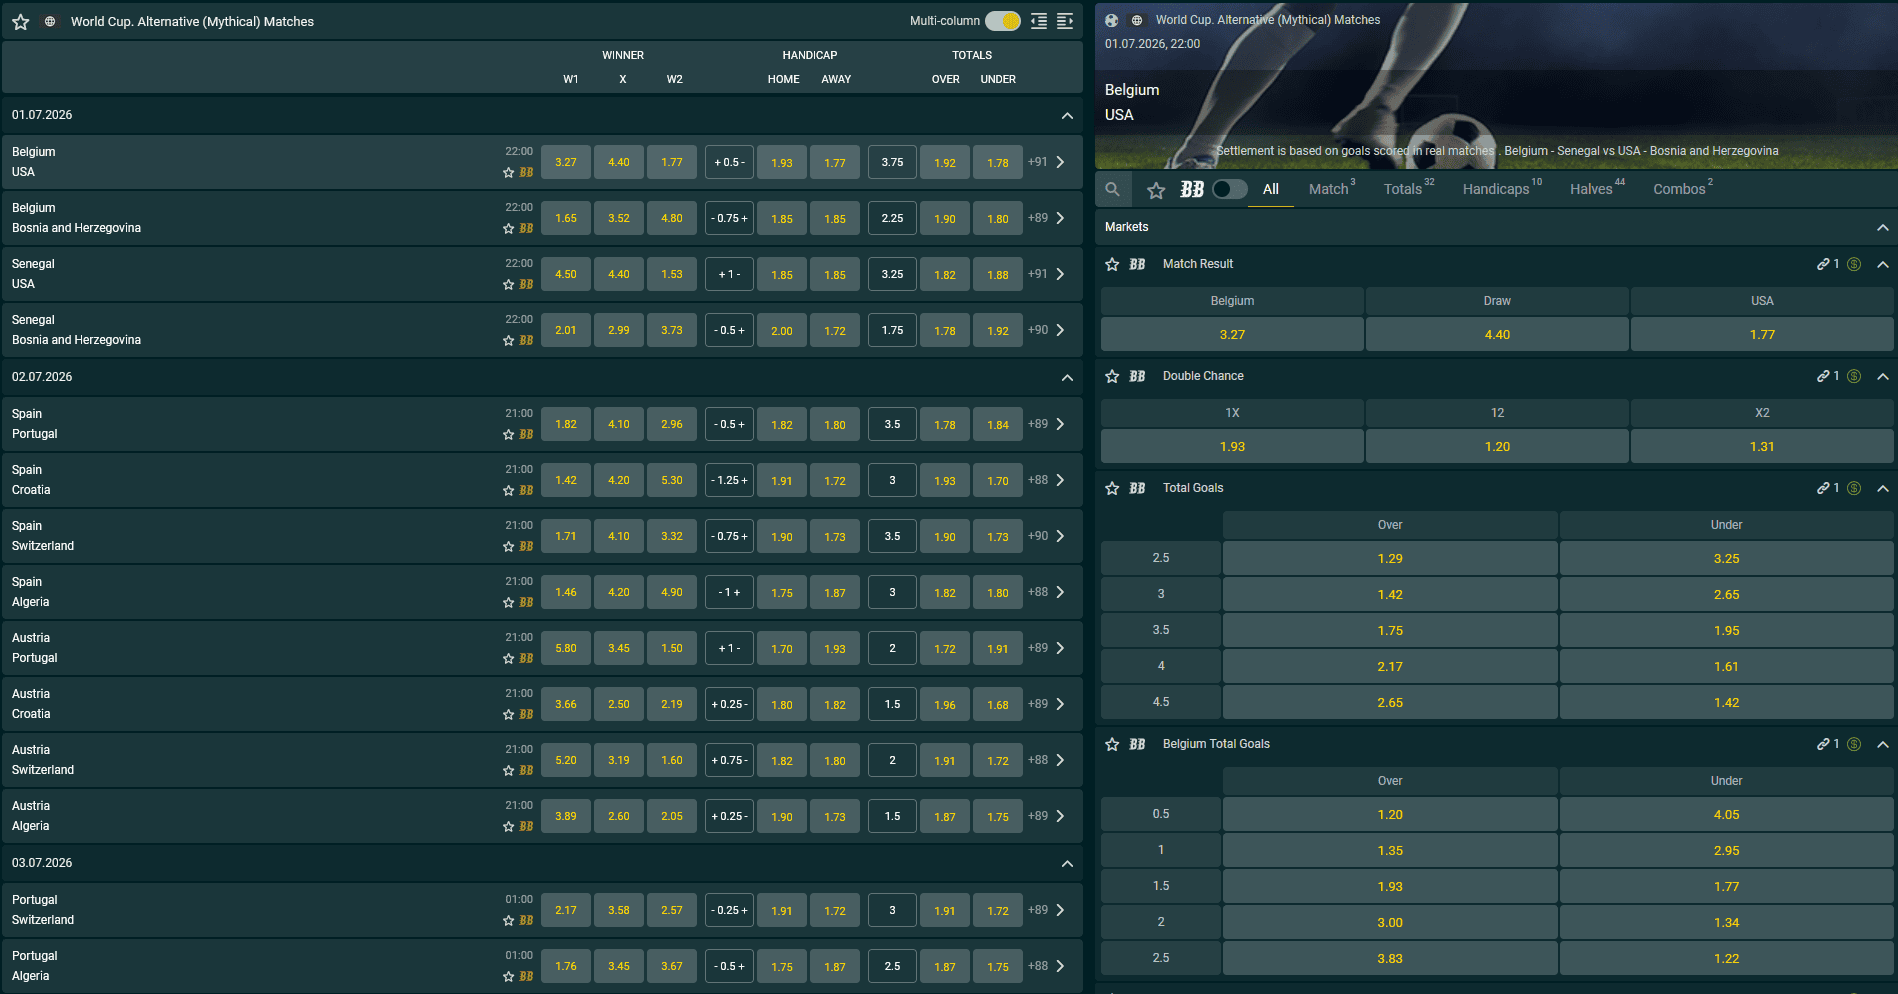
Task: Click bet builder icon on Belgium USA row
Action: (526, 173)
